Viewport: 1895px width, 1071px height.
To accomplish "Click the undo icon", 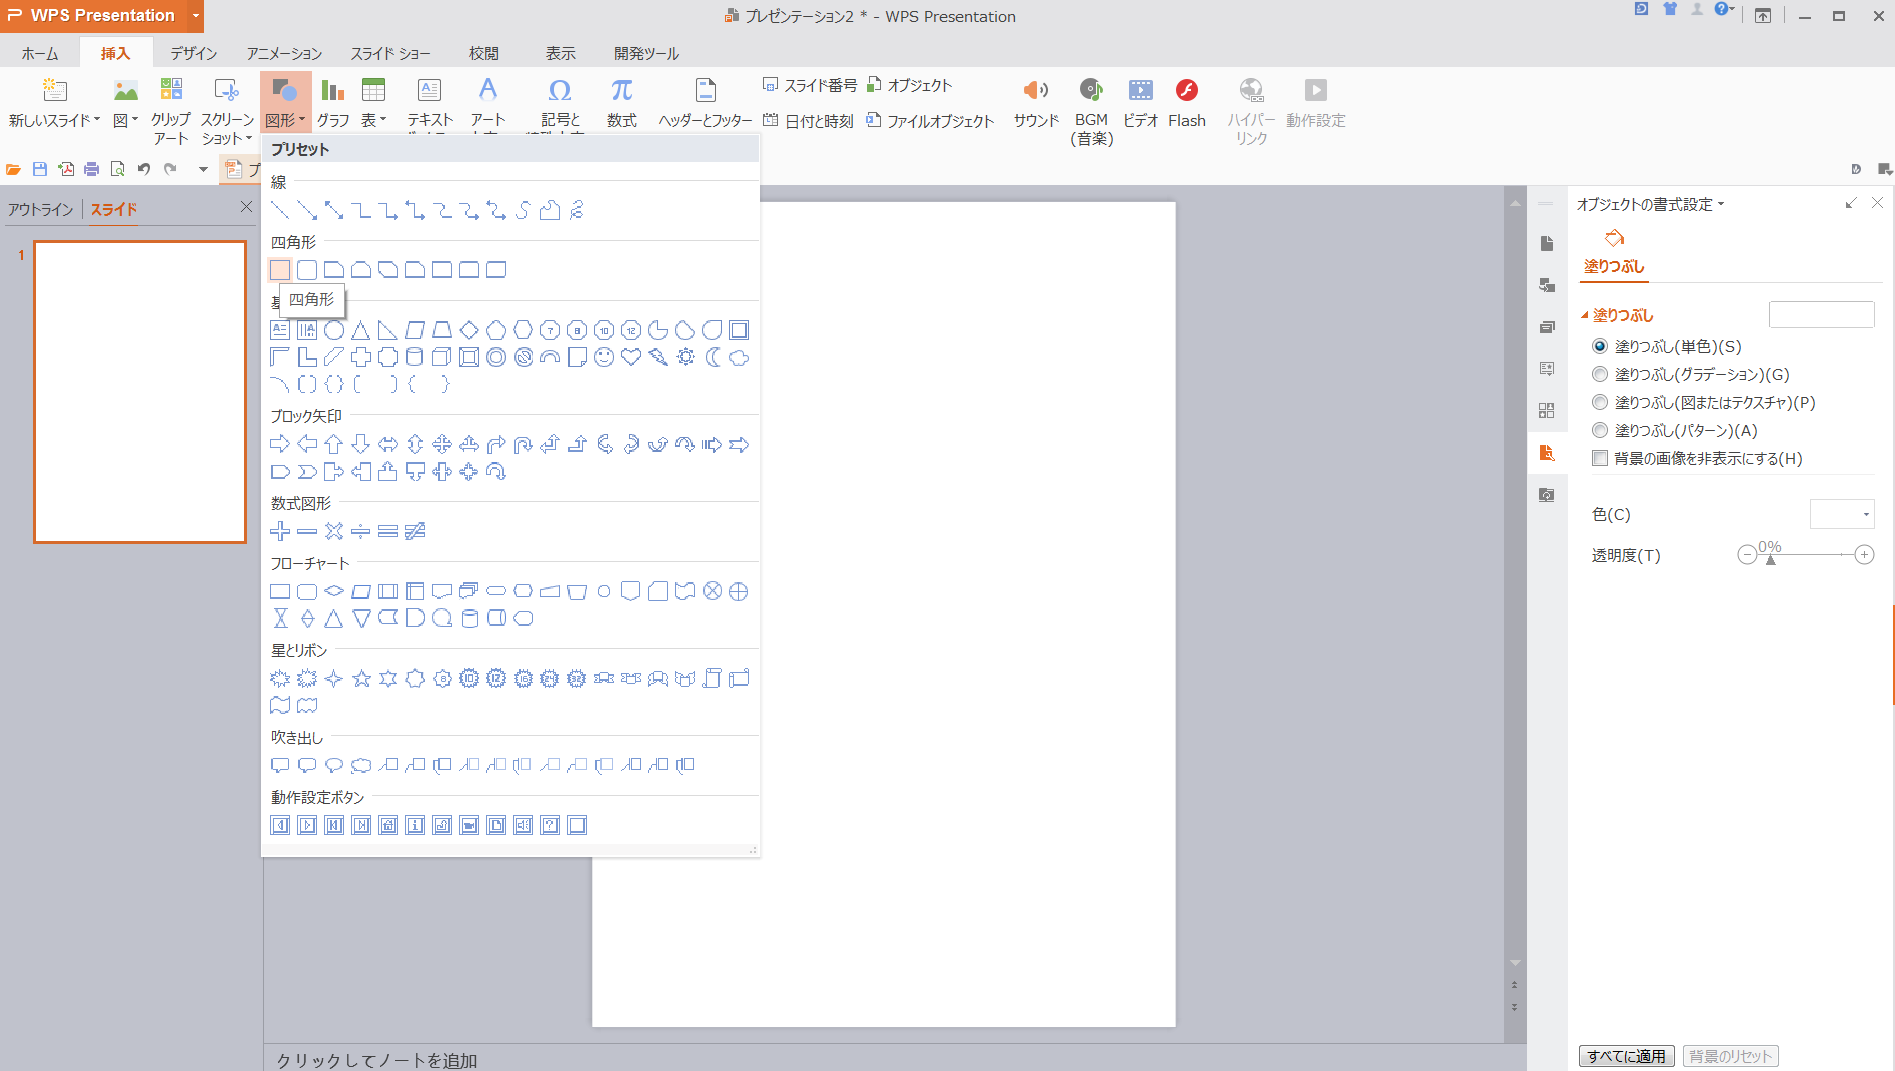I will (x=144, y=169).
